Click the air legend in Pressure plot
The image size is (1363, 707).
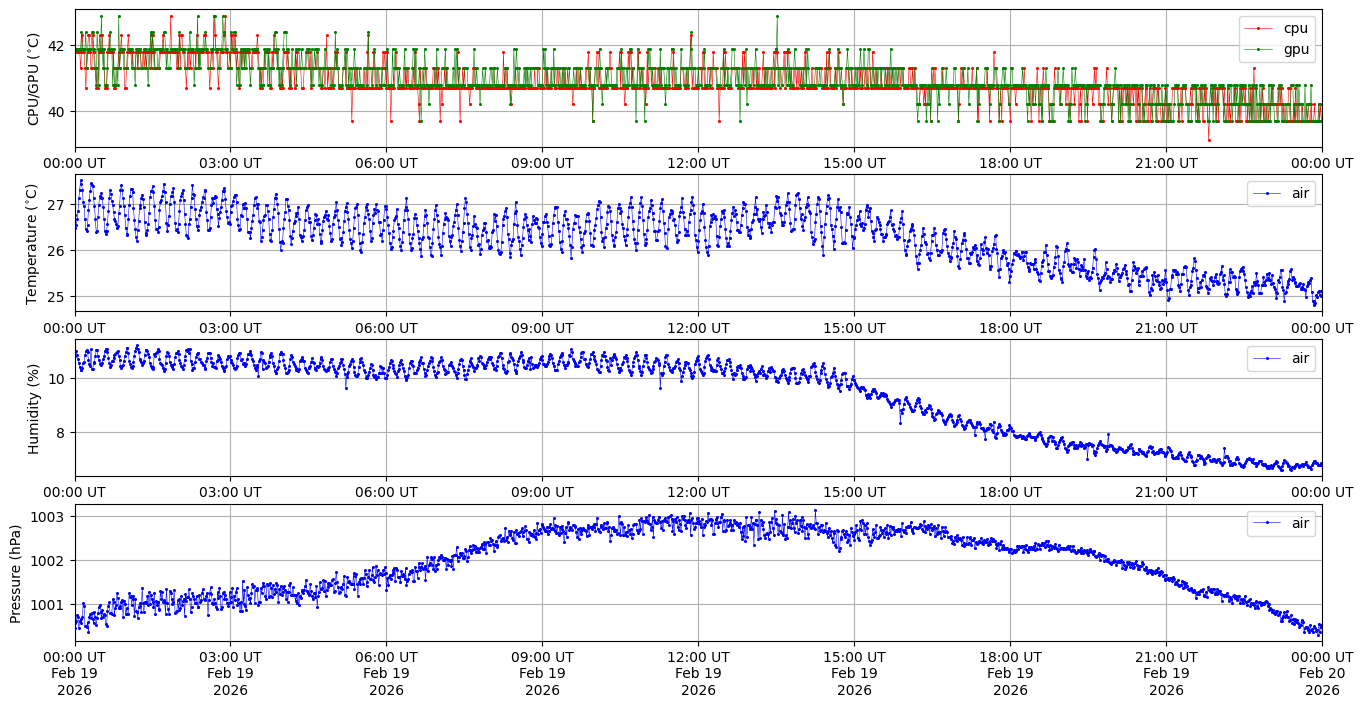pos(1281,522)
